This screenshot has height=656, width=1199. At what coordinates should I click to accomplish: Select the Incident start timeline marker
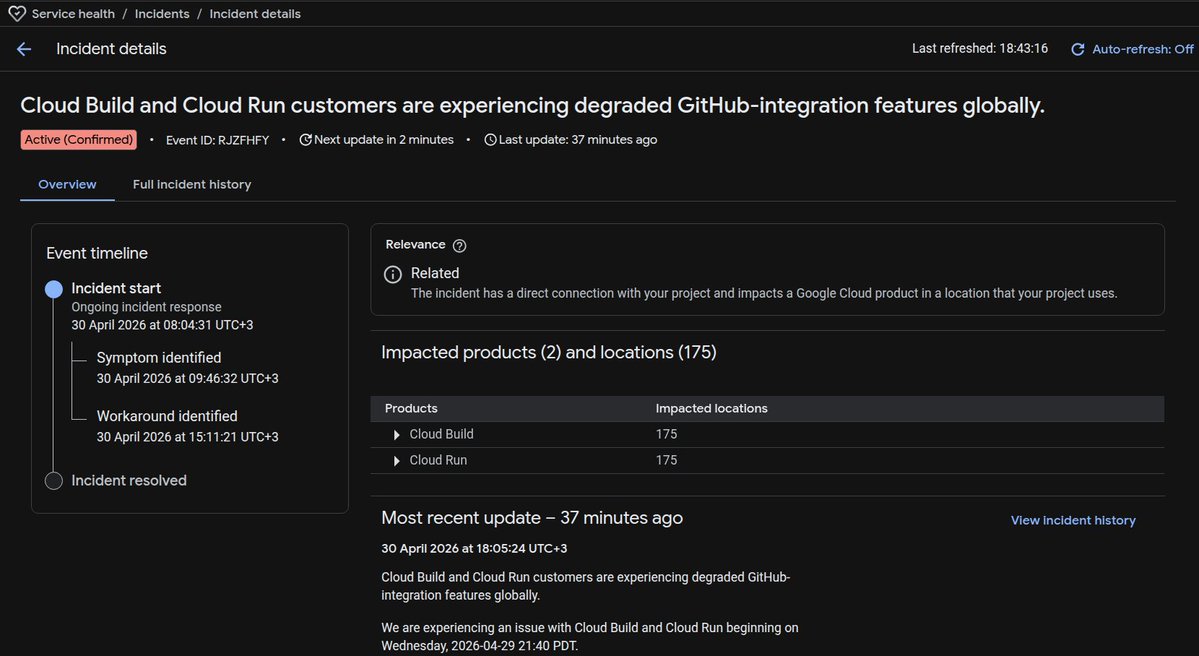click(54, 289)
